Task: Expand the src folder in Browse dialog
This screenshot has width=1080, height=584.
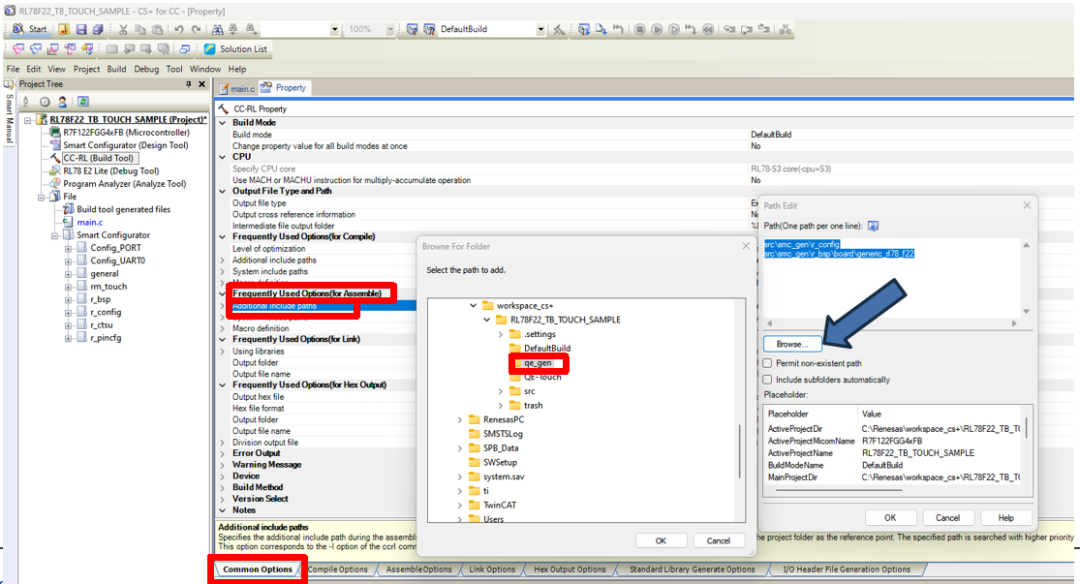Action: (501, 391)
